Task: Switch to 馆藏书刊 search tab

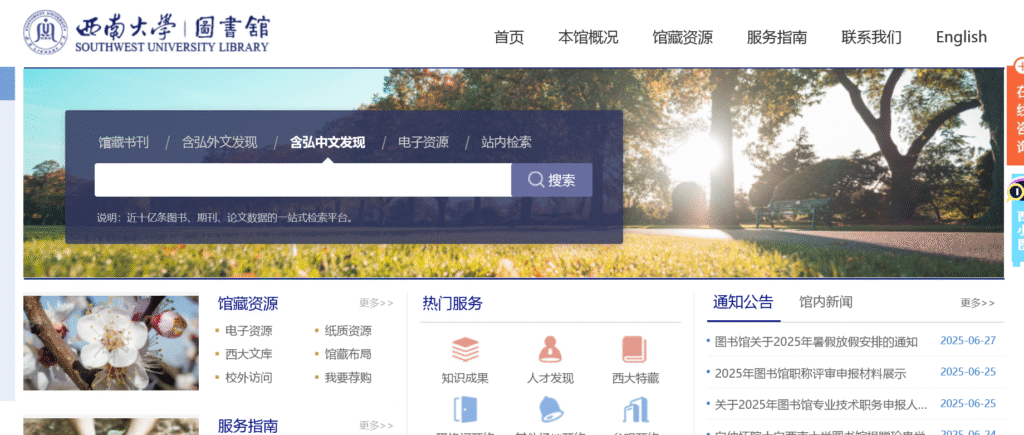Action: [x=123, y=142]
